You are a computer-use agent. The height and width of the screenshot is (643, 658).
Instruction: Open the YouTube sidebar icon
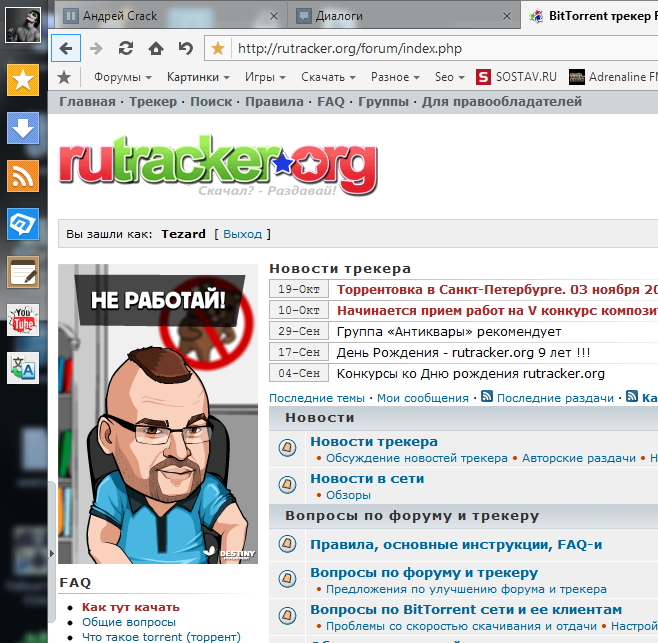click(x=23, y=320)
